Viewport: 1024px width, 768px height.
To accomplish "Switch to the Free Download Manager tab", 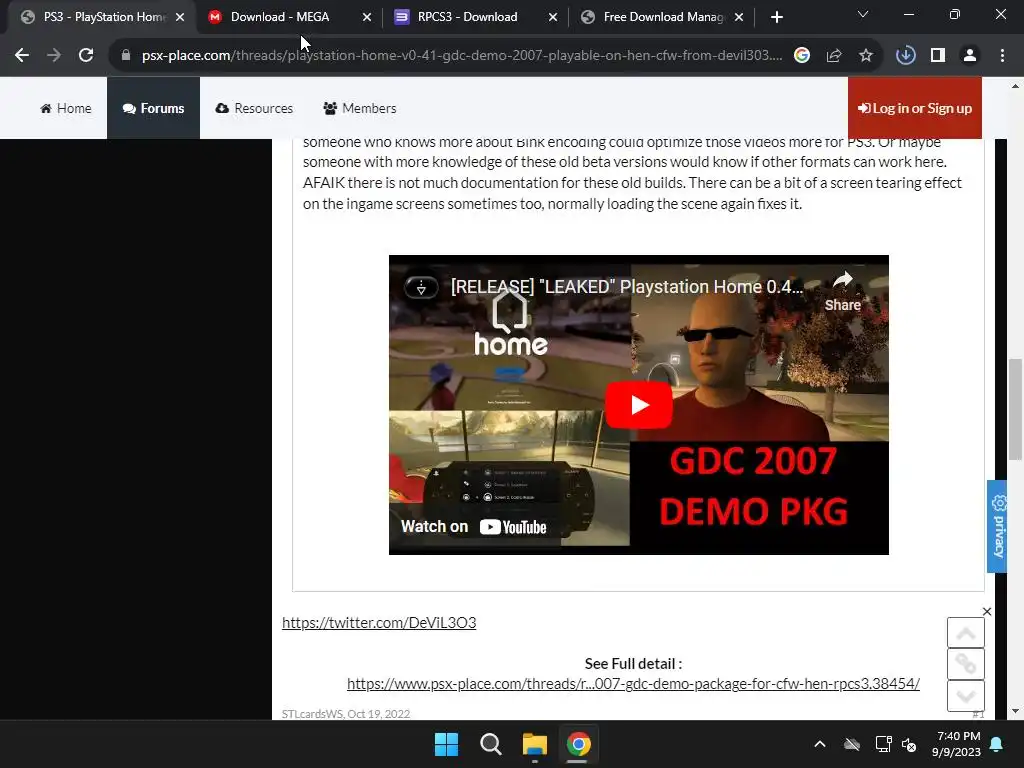I will point(663,17).
